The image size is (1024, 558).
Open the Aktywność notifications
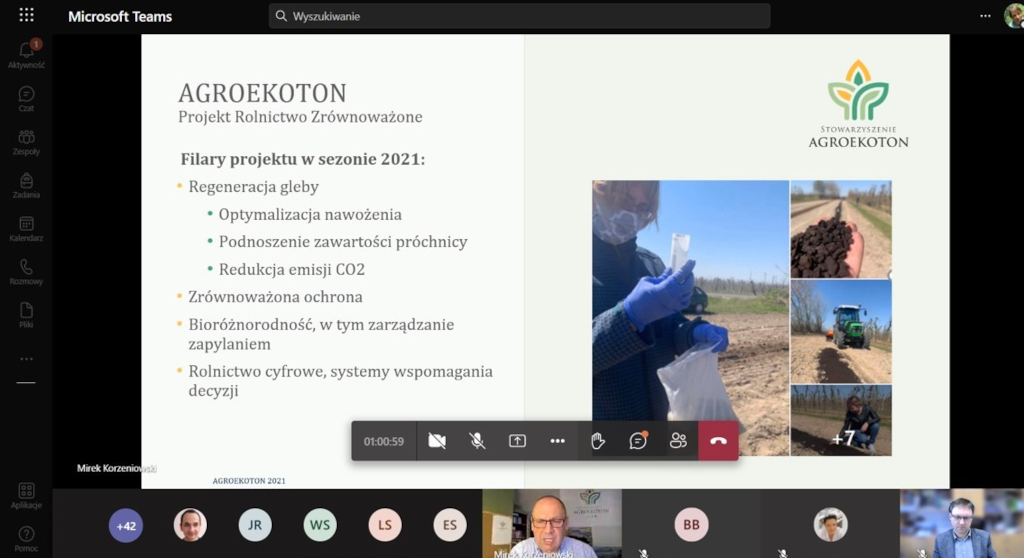click(26, 55)
